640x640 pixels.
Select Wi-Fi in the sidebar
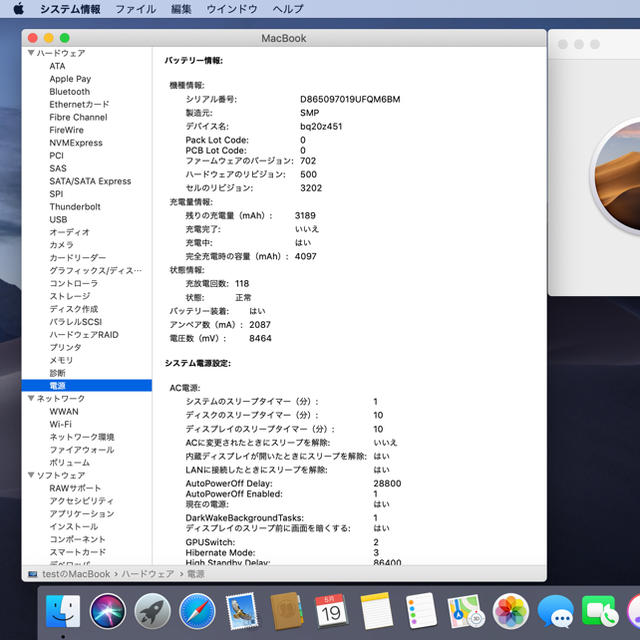coord(60,424)
